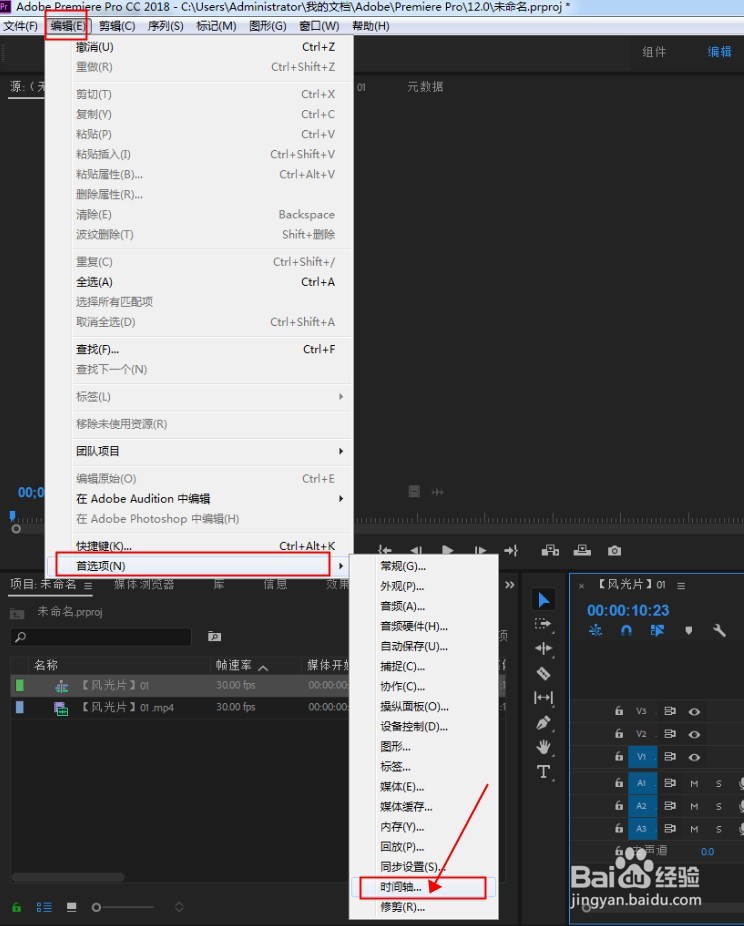Open the 序列(S) menu
The height and width of the screenshot is (926, 744).
(165, 26)
